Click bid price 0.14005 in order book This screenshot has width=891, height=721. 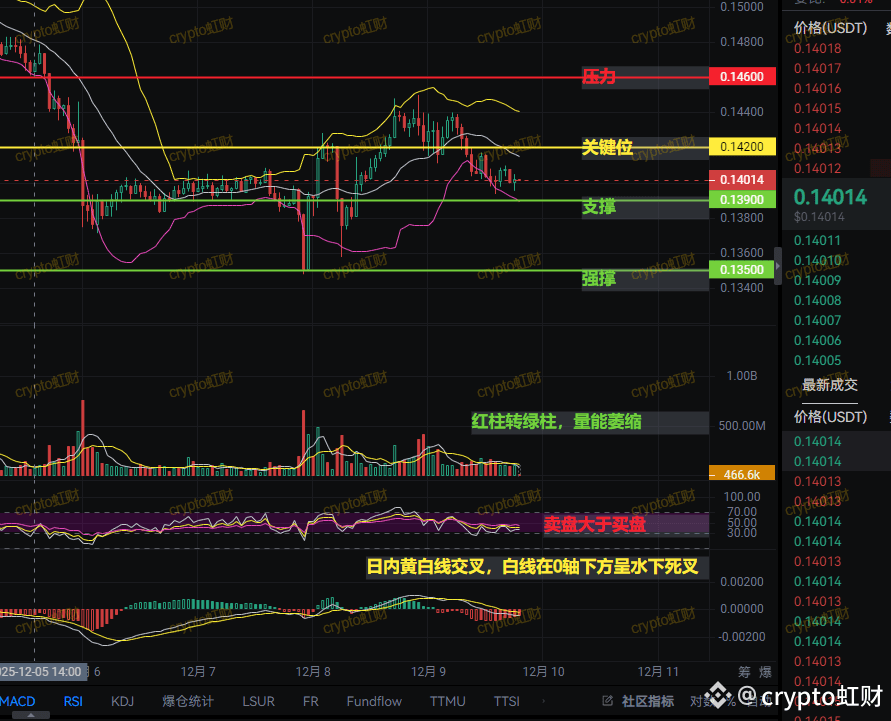click(817, 360)
